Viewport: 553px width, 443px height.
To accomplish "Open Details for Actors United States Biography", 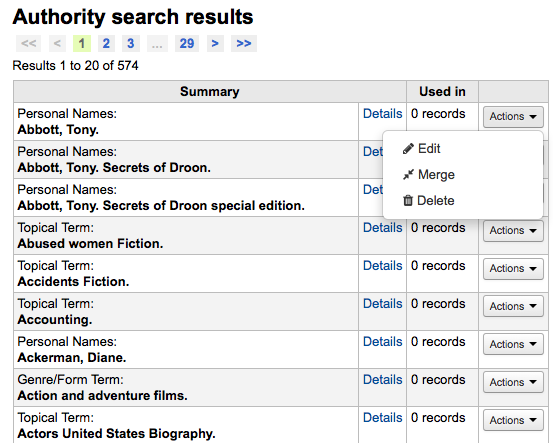I will (x=383, y=418).
